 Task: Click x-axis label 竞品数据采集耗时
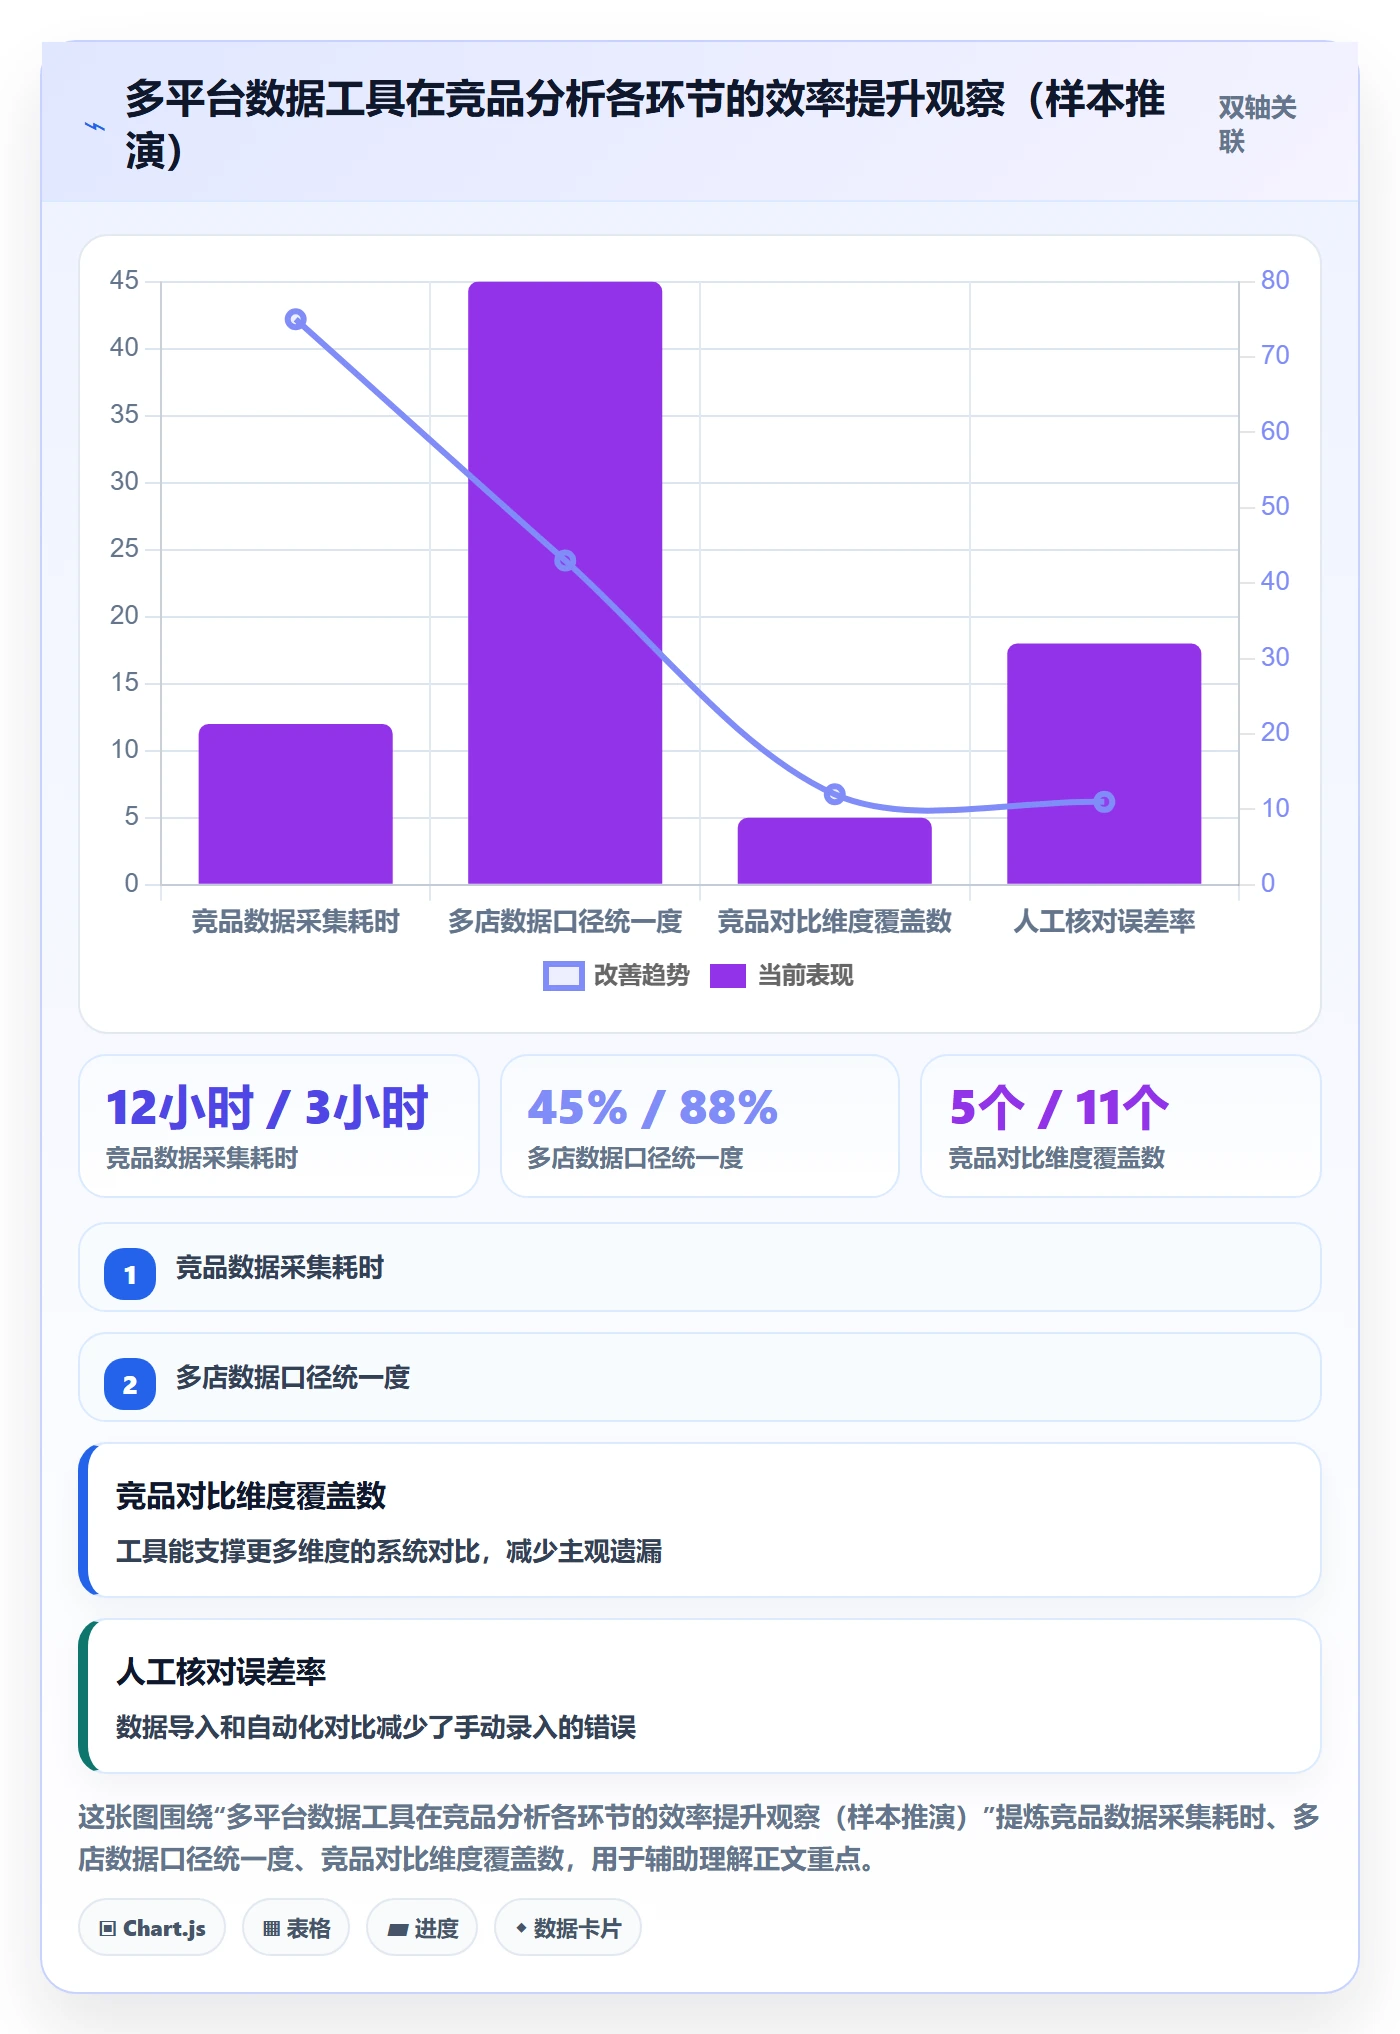[x=296, y=921]
